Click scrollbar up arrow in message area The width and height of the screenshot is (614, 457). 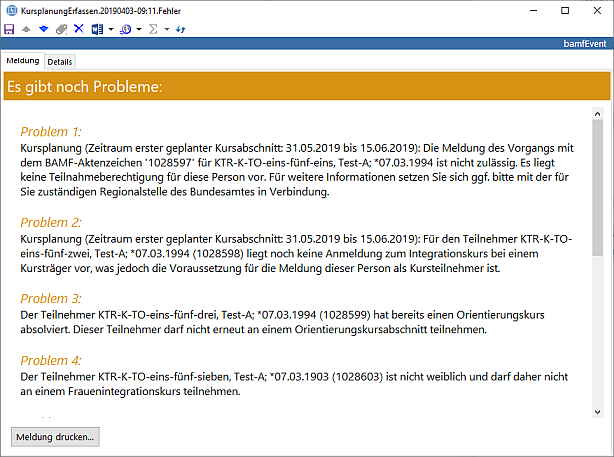point(598,113)
